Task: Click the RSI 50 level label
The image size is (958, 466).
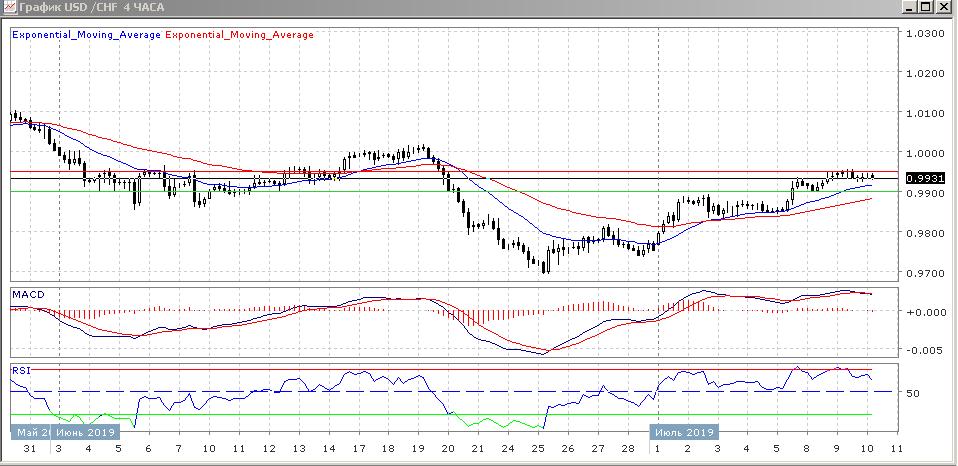Action: pos(913,393)
